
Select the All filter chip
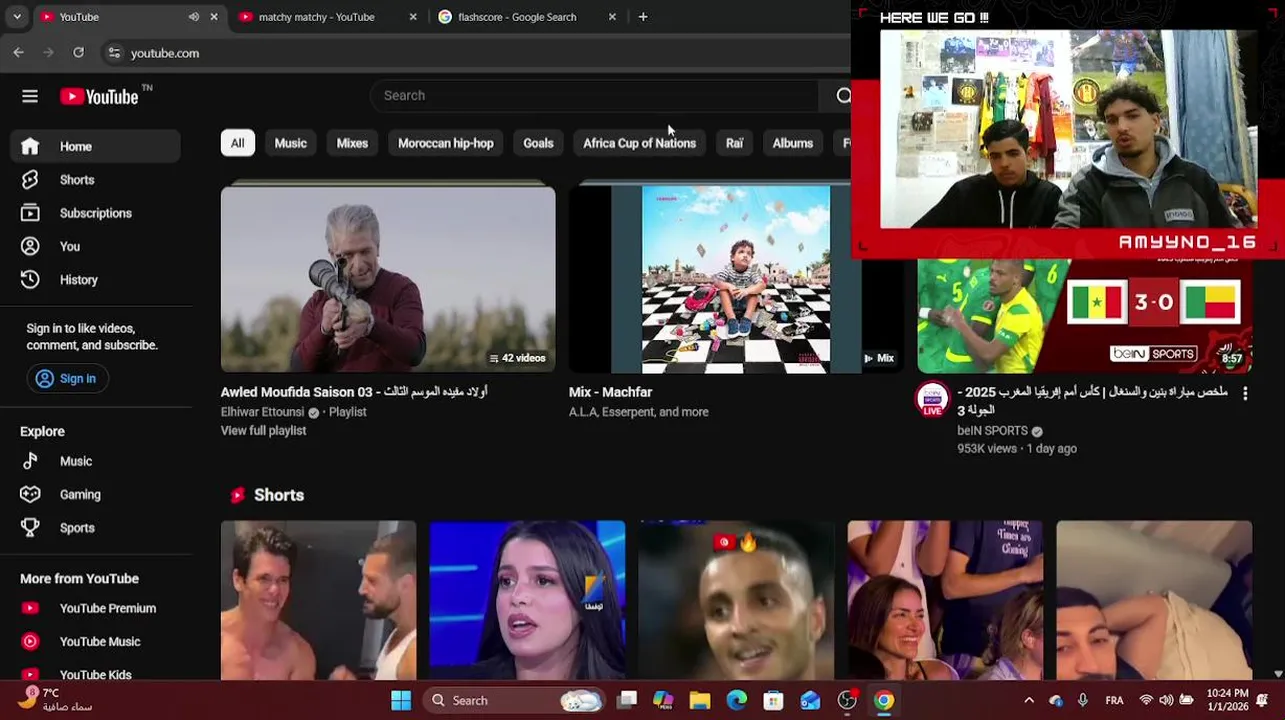pyautogui.click(x=237, y=143)
